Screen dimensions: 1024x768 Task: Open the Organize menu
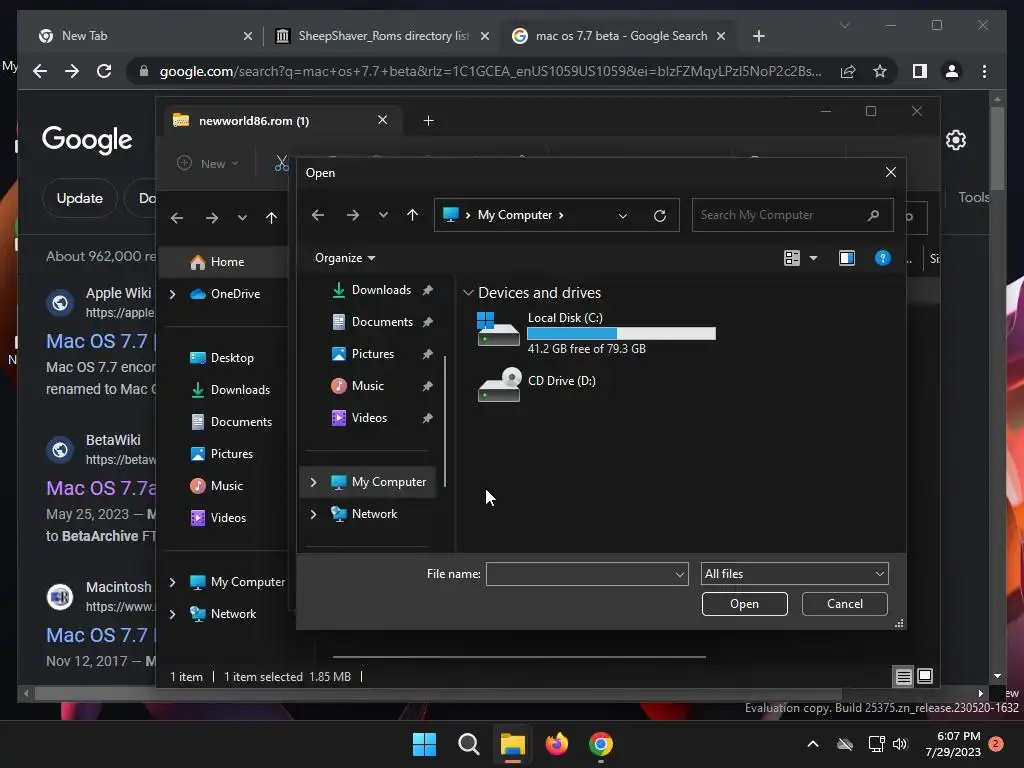345,258
